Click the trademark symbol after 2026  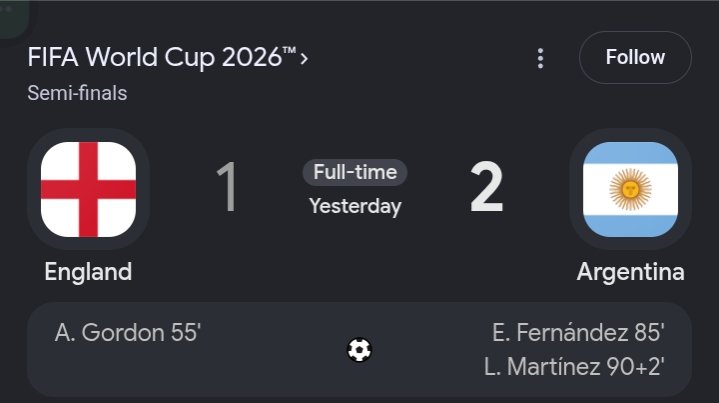tap(289, 50)
